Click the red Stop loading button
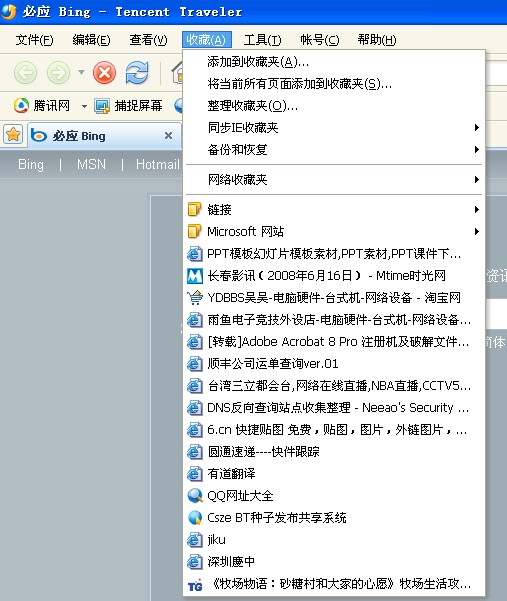 [104, 72]
